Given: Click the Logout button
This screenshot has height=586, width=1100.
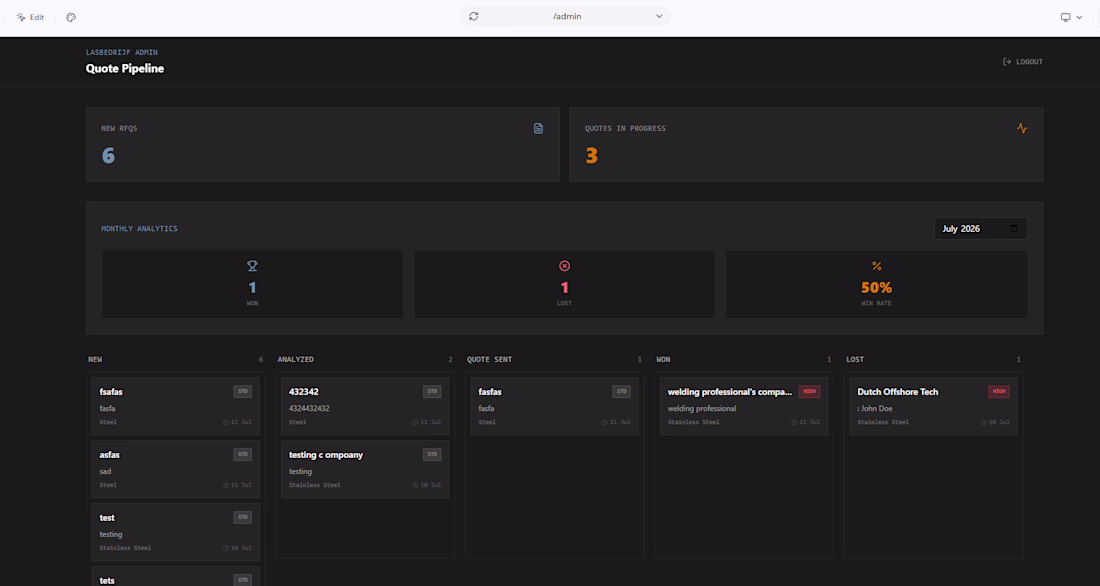Looking at the screenshot, I should 1023,62.
